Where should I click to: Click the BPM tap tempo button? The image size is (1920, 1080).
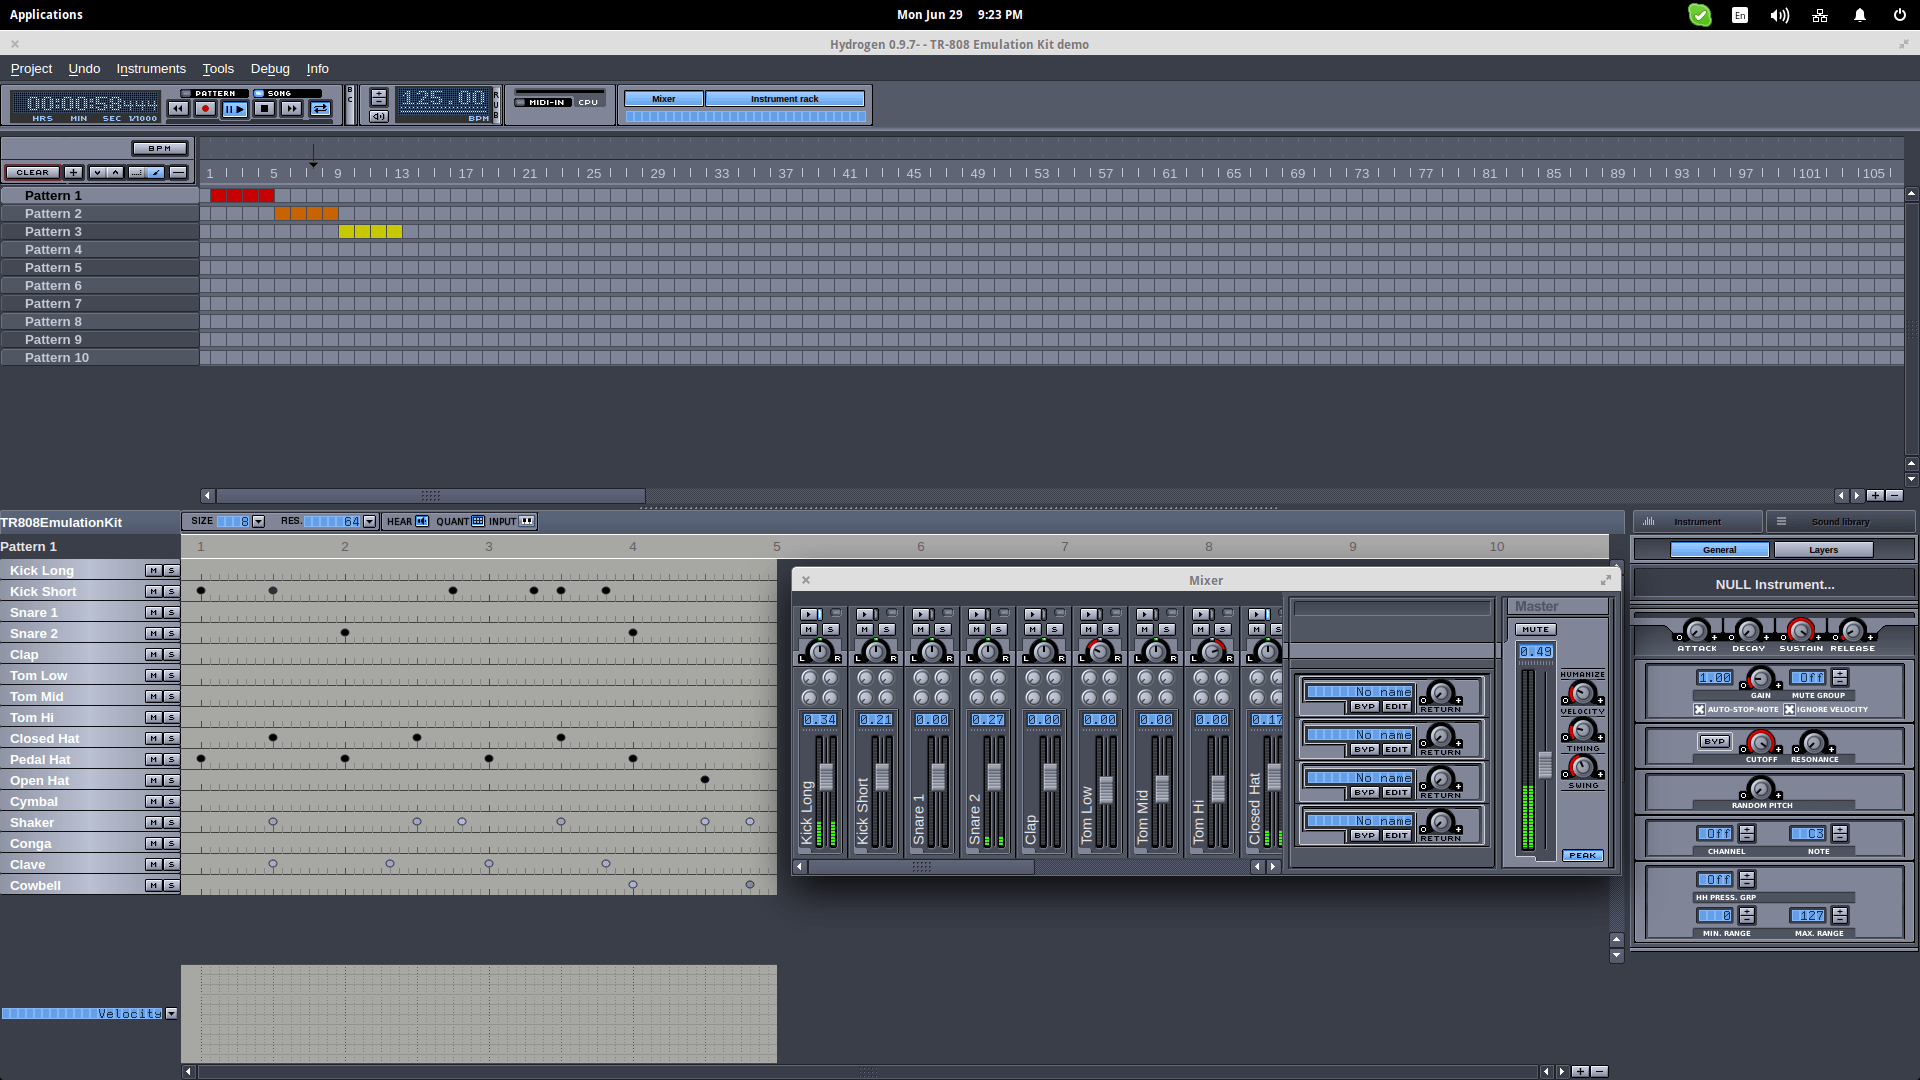(157, 148)
